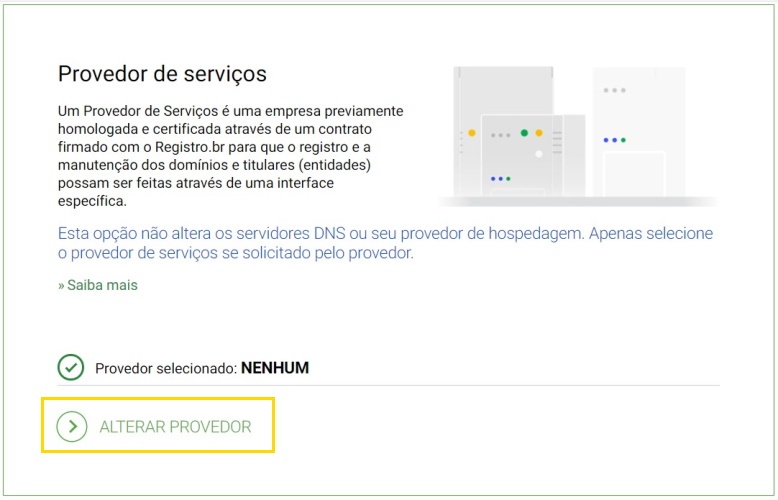Click the white dot on the center server
The image size is (778, 500).
pos(539,154)
